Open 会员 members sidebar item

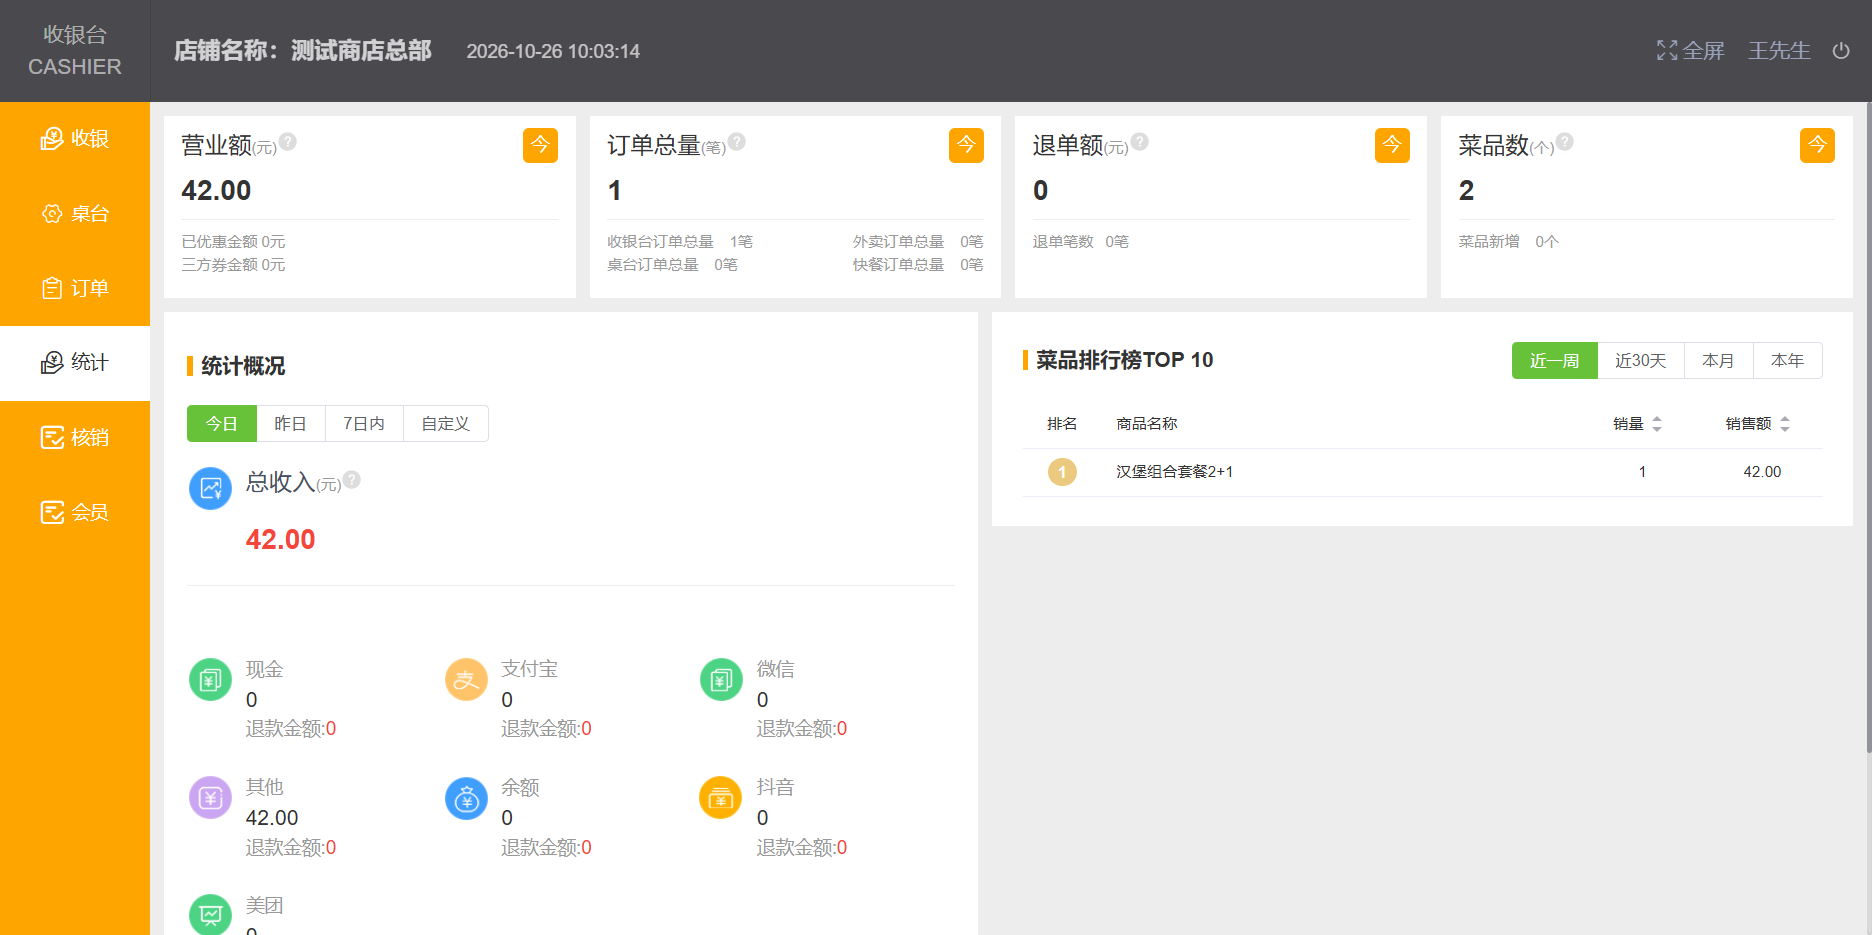75,513
